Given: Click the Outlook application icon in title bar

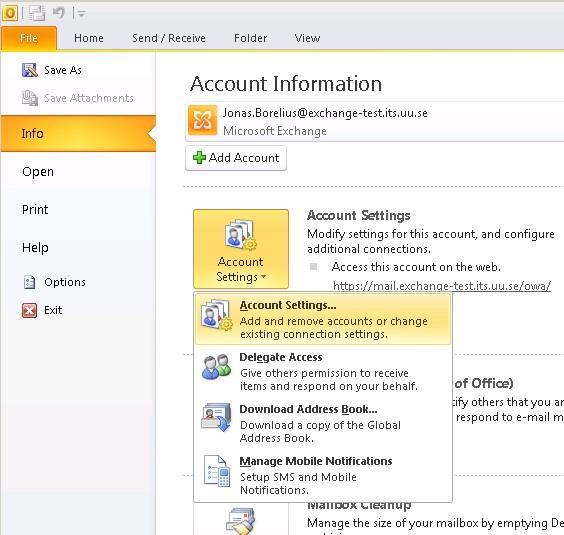Looking at the screenshot, I should pos(10,13).
